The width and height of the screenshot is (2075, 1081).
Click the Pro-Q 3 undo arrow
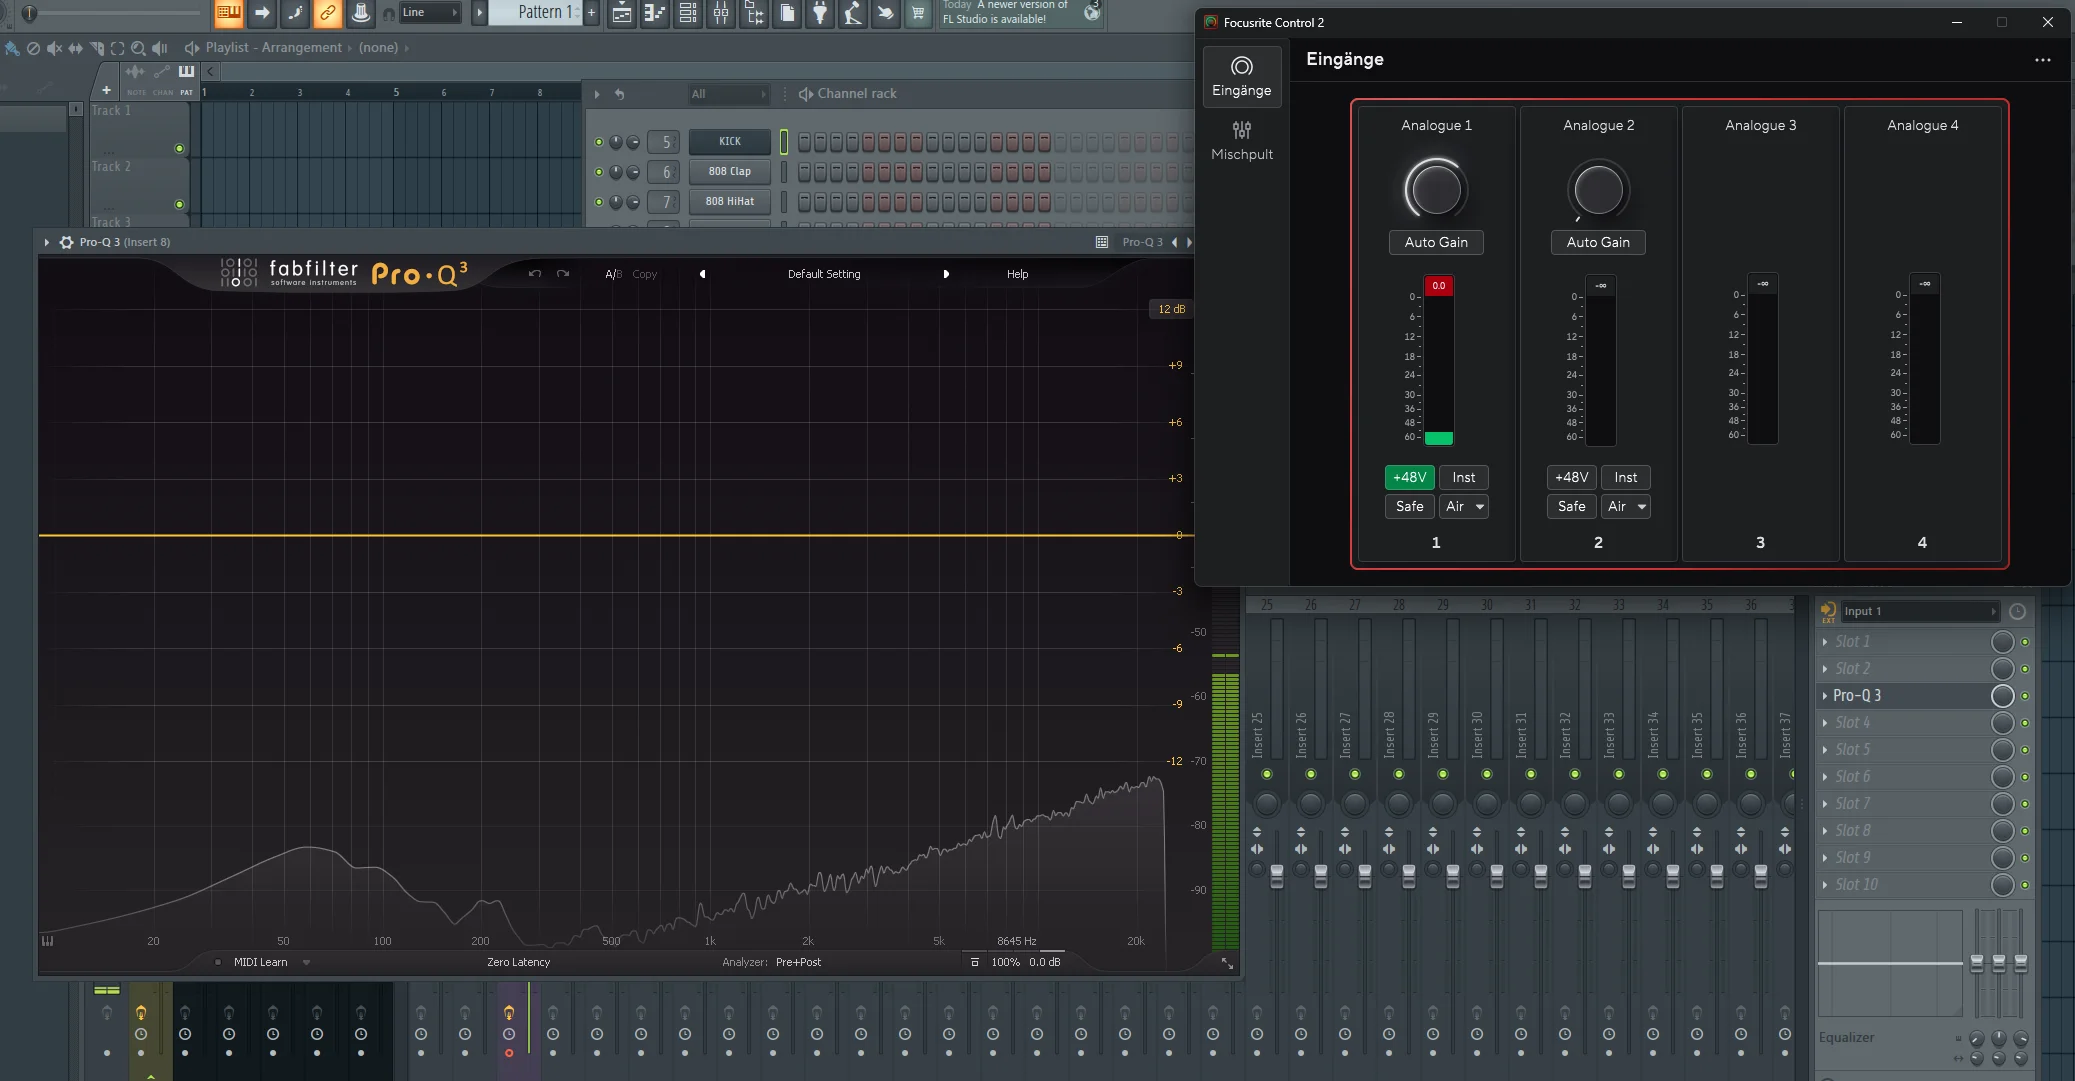point(535,274)
